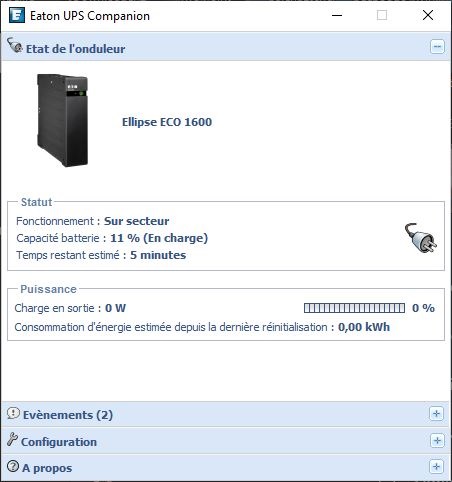Minimize the Eaton UPS Companion window
This screenshot has height=482, width=452.
[337, 15]
